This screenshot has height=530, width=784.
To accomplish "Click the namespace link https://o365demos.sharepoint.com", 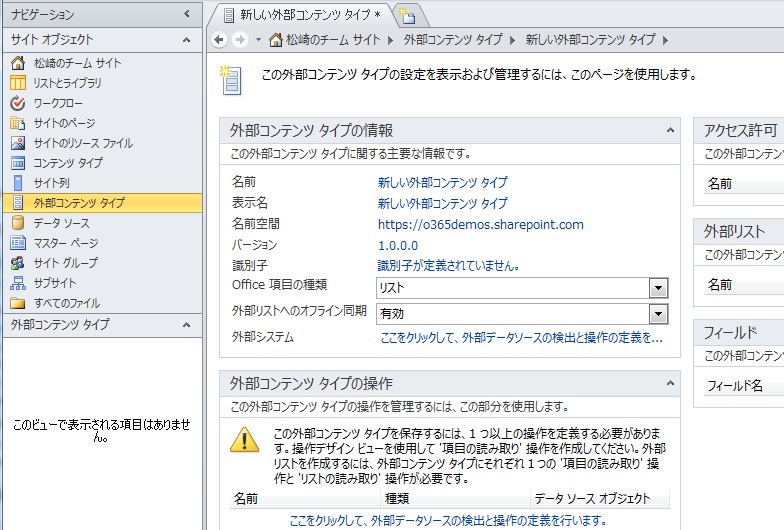I will point(480,224).
